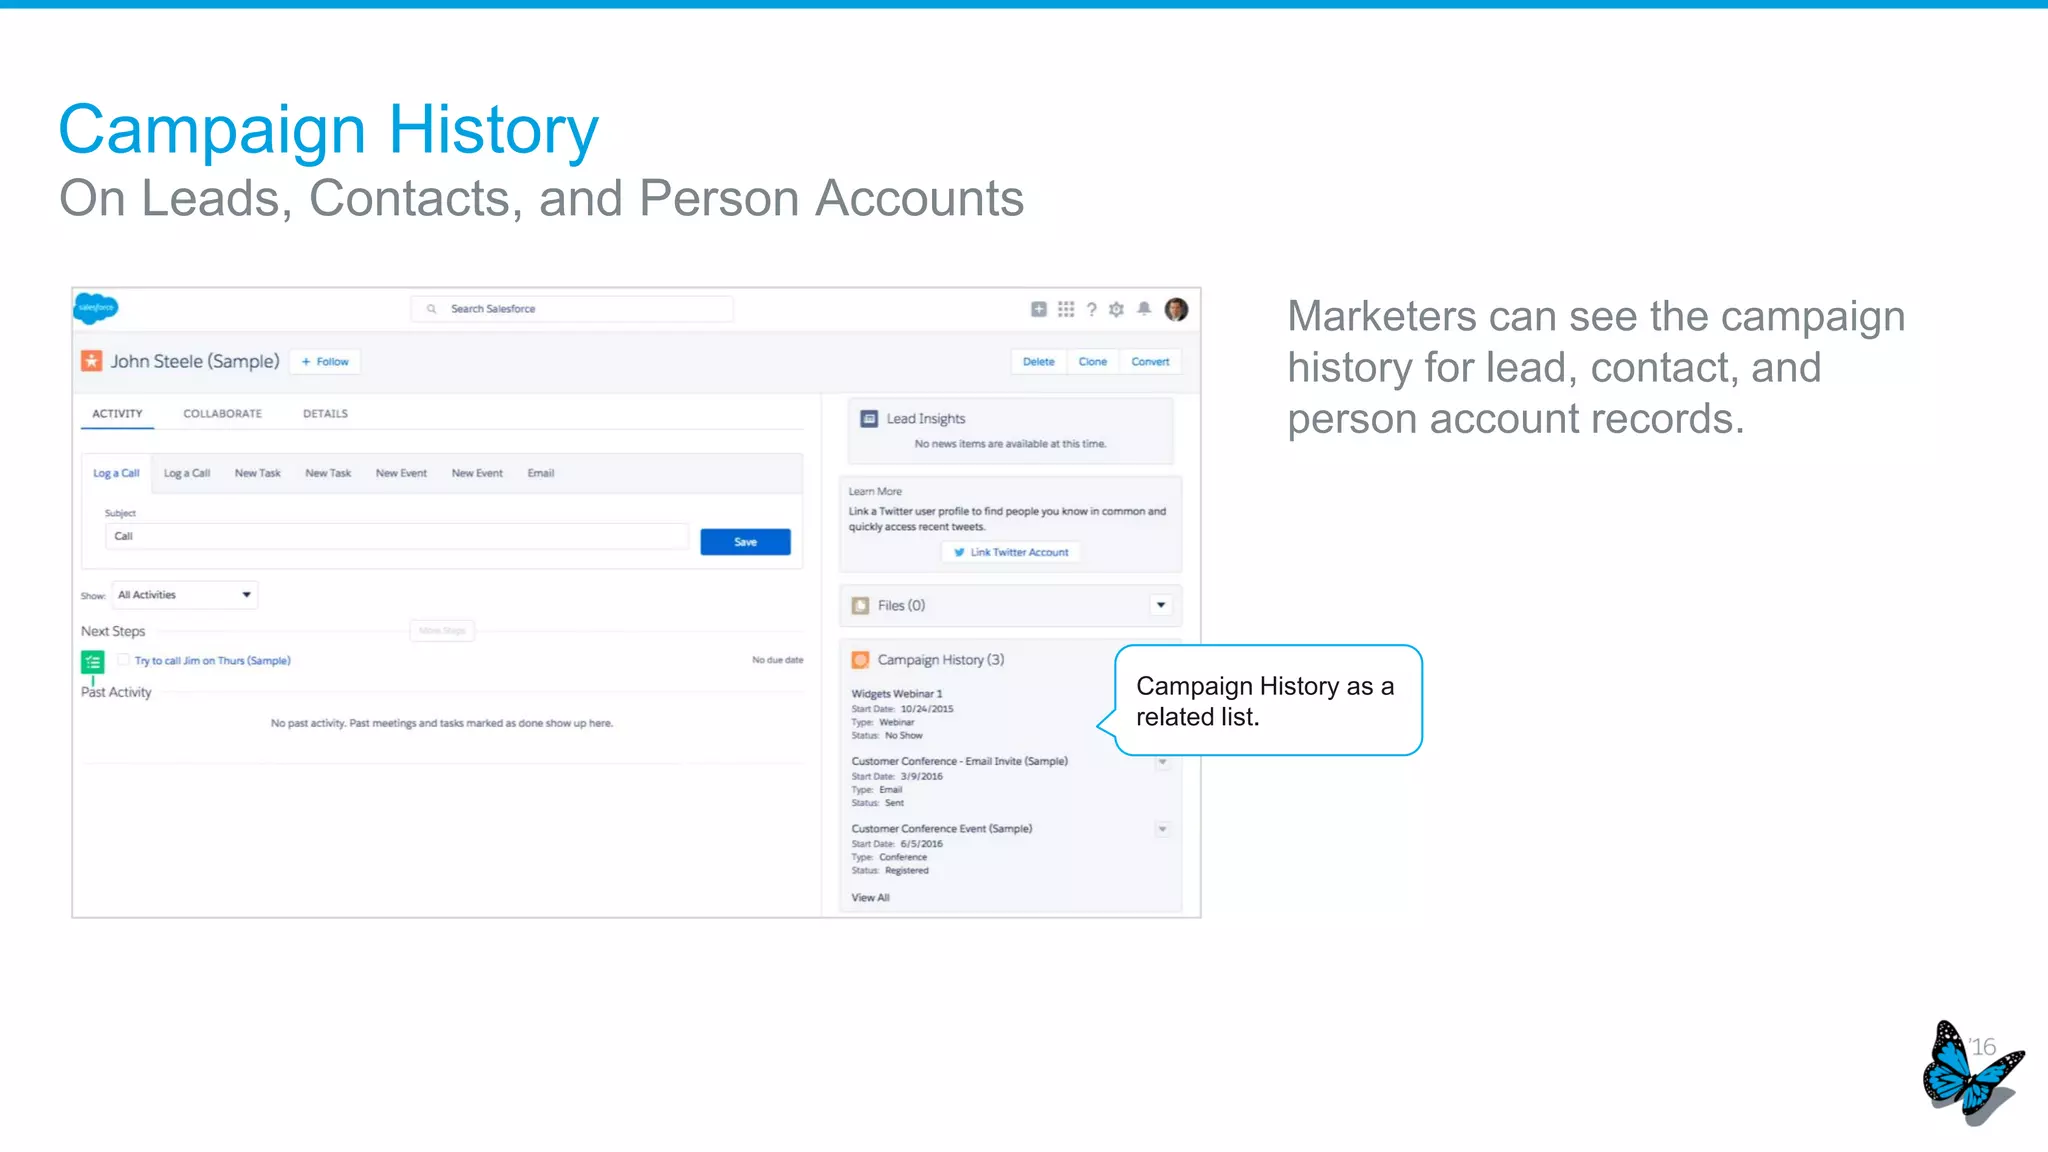Click the John Steele (Sample) record name
The height and width of the screenshot is (1152, 2048).
point(195,361)
